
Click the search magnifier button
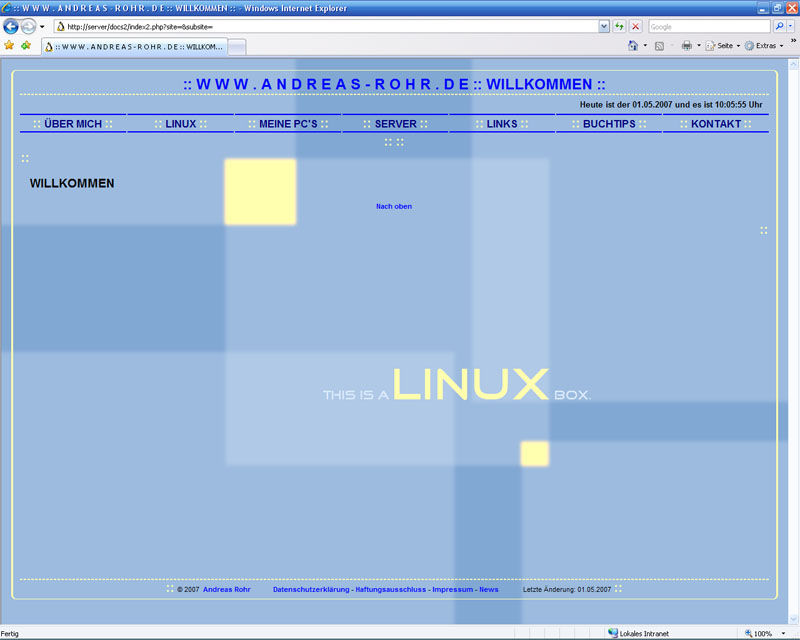779,27
